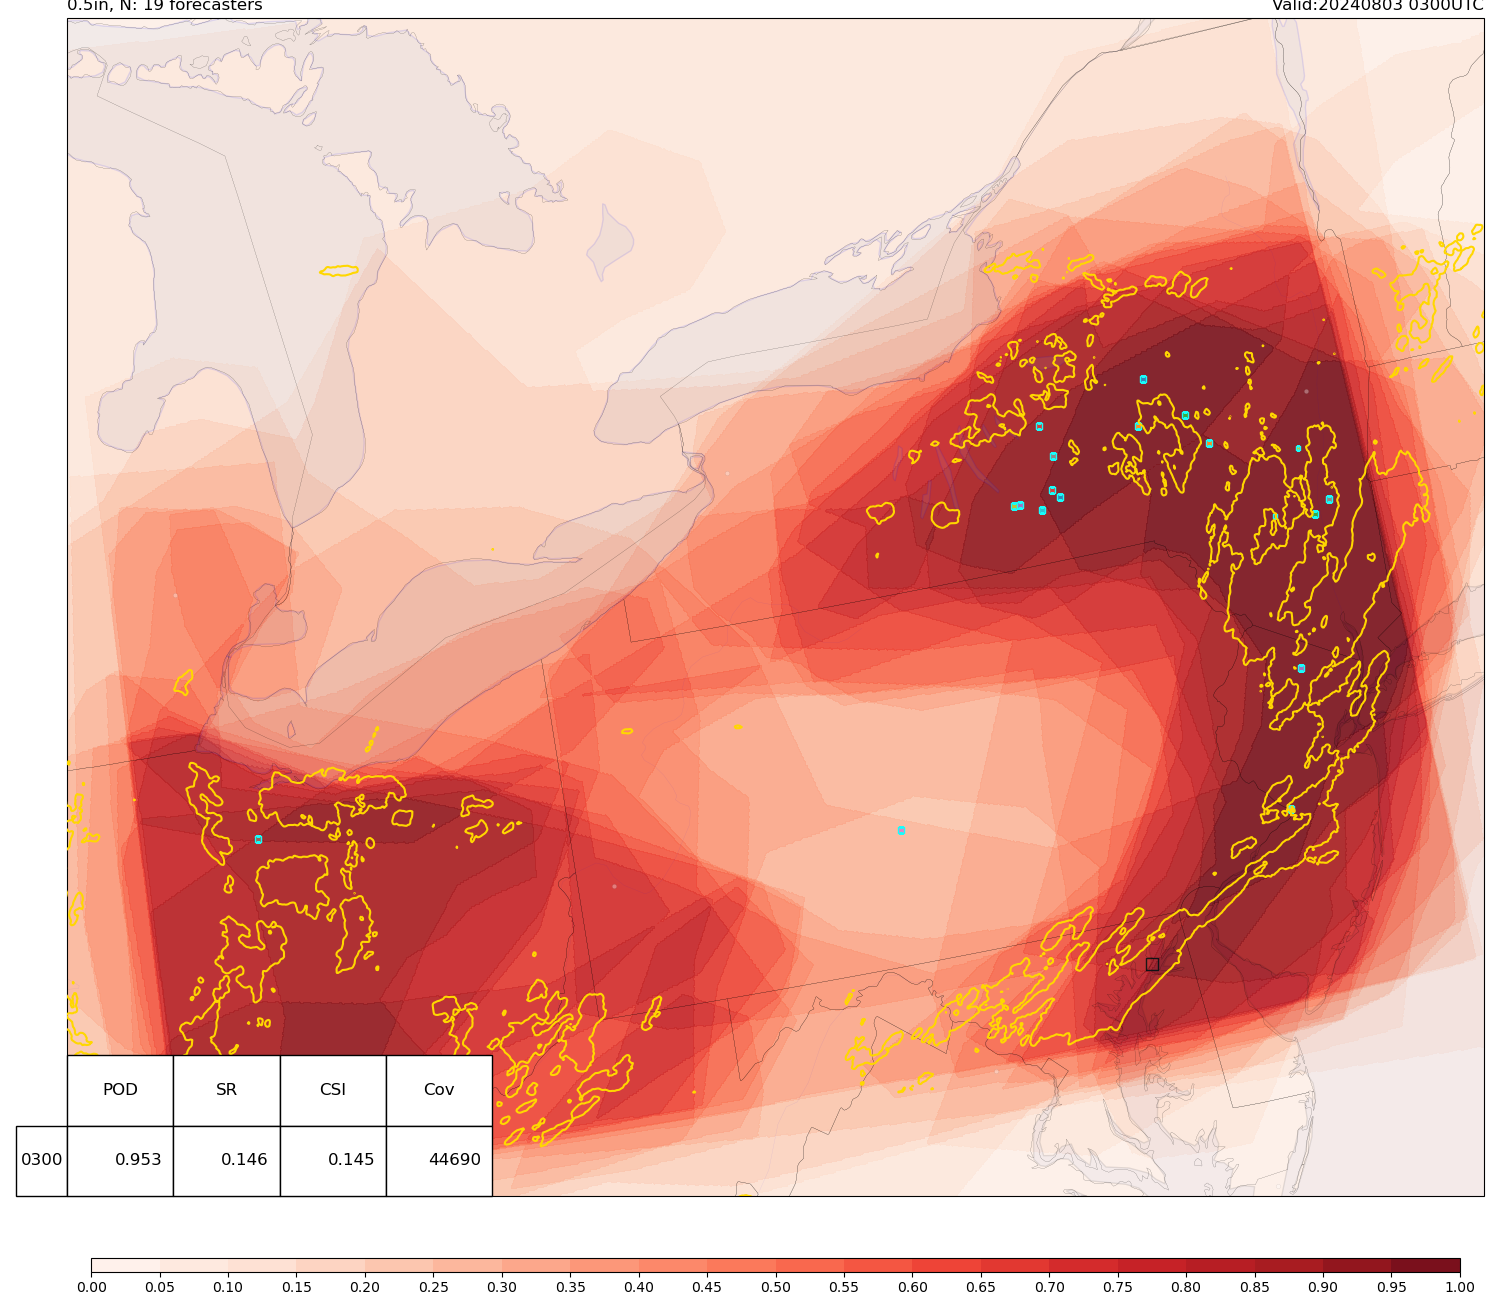Click the black square marker on the map
1500x1300 pixels.
pyautogui.click(x=1152, y=964)
